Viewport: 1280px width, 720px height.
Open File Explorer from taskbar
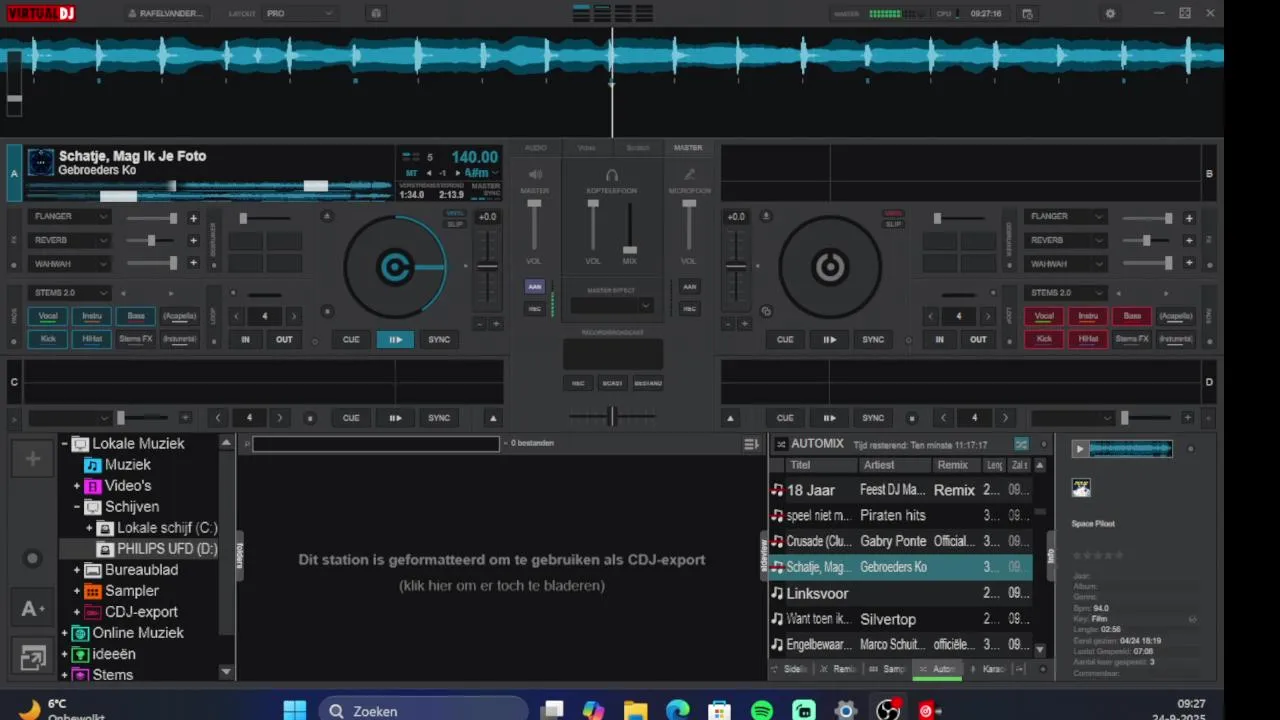(x=636, y=710)
